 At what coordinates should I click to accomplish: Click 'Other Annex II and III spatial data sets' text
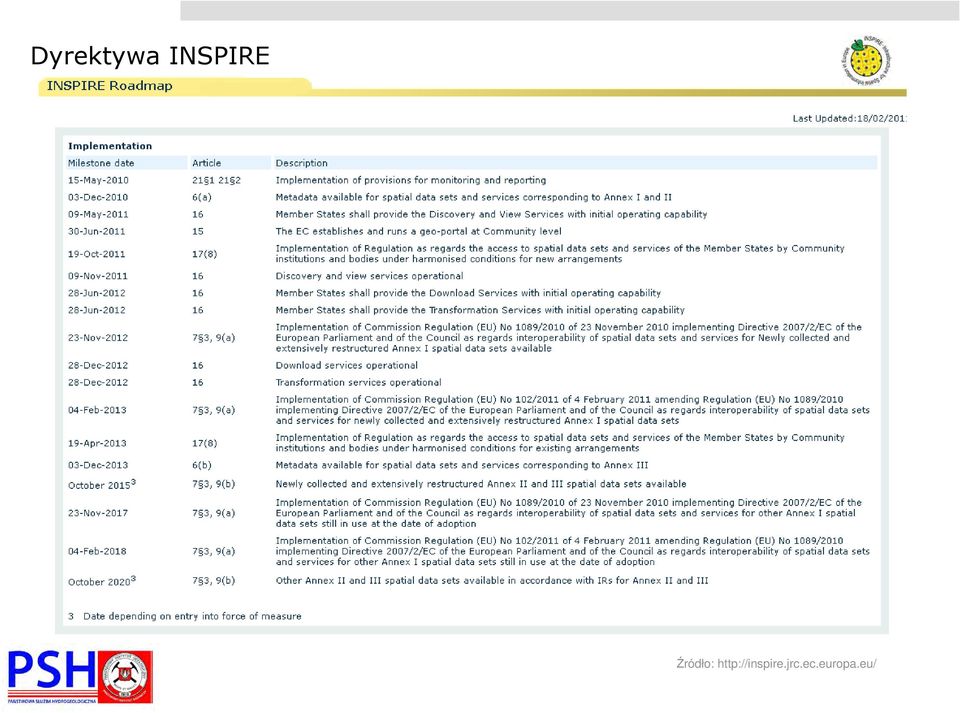pyautogui.click(x=492, y=581)
